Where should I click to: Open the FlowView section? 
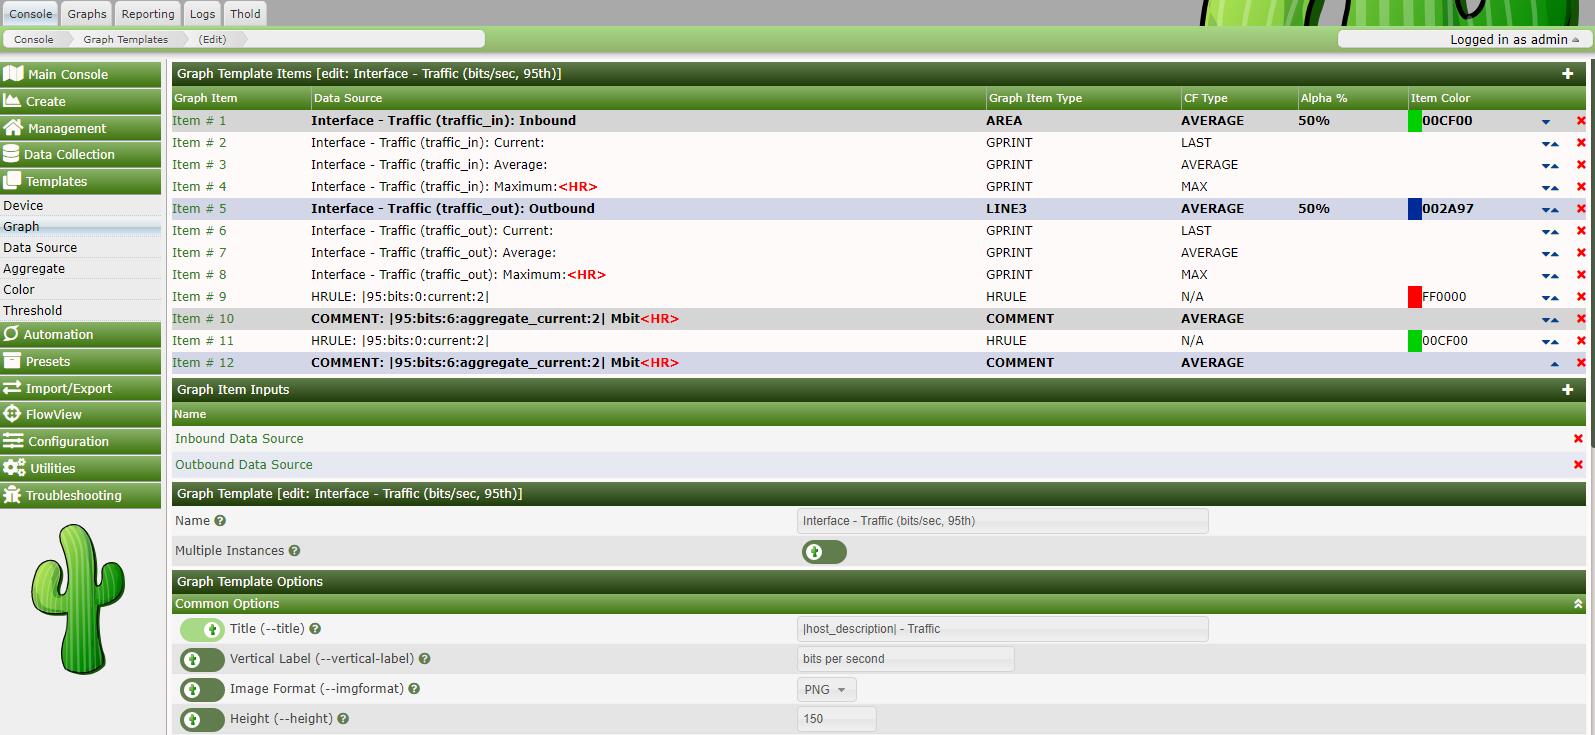pyautogui.click(x=80, y=414)
